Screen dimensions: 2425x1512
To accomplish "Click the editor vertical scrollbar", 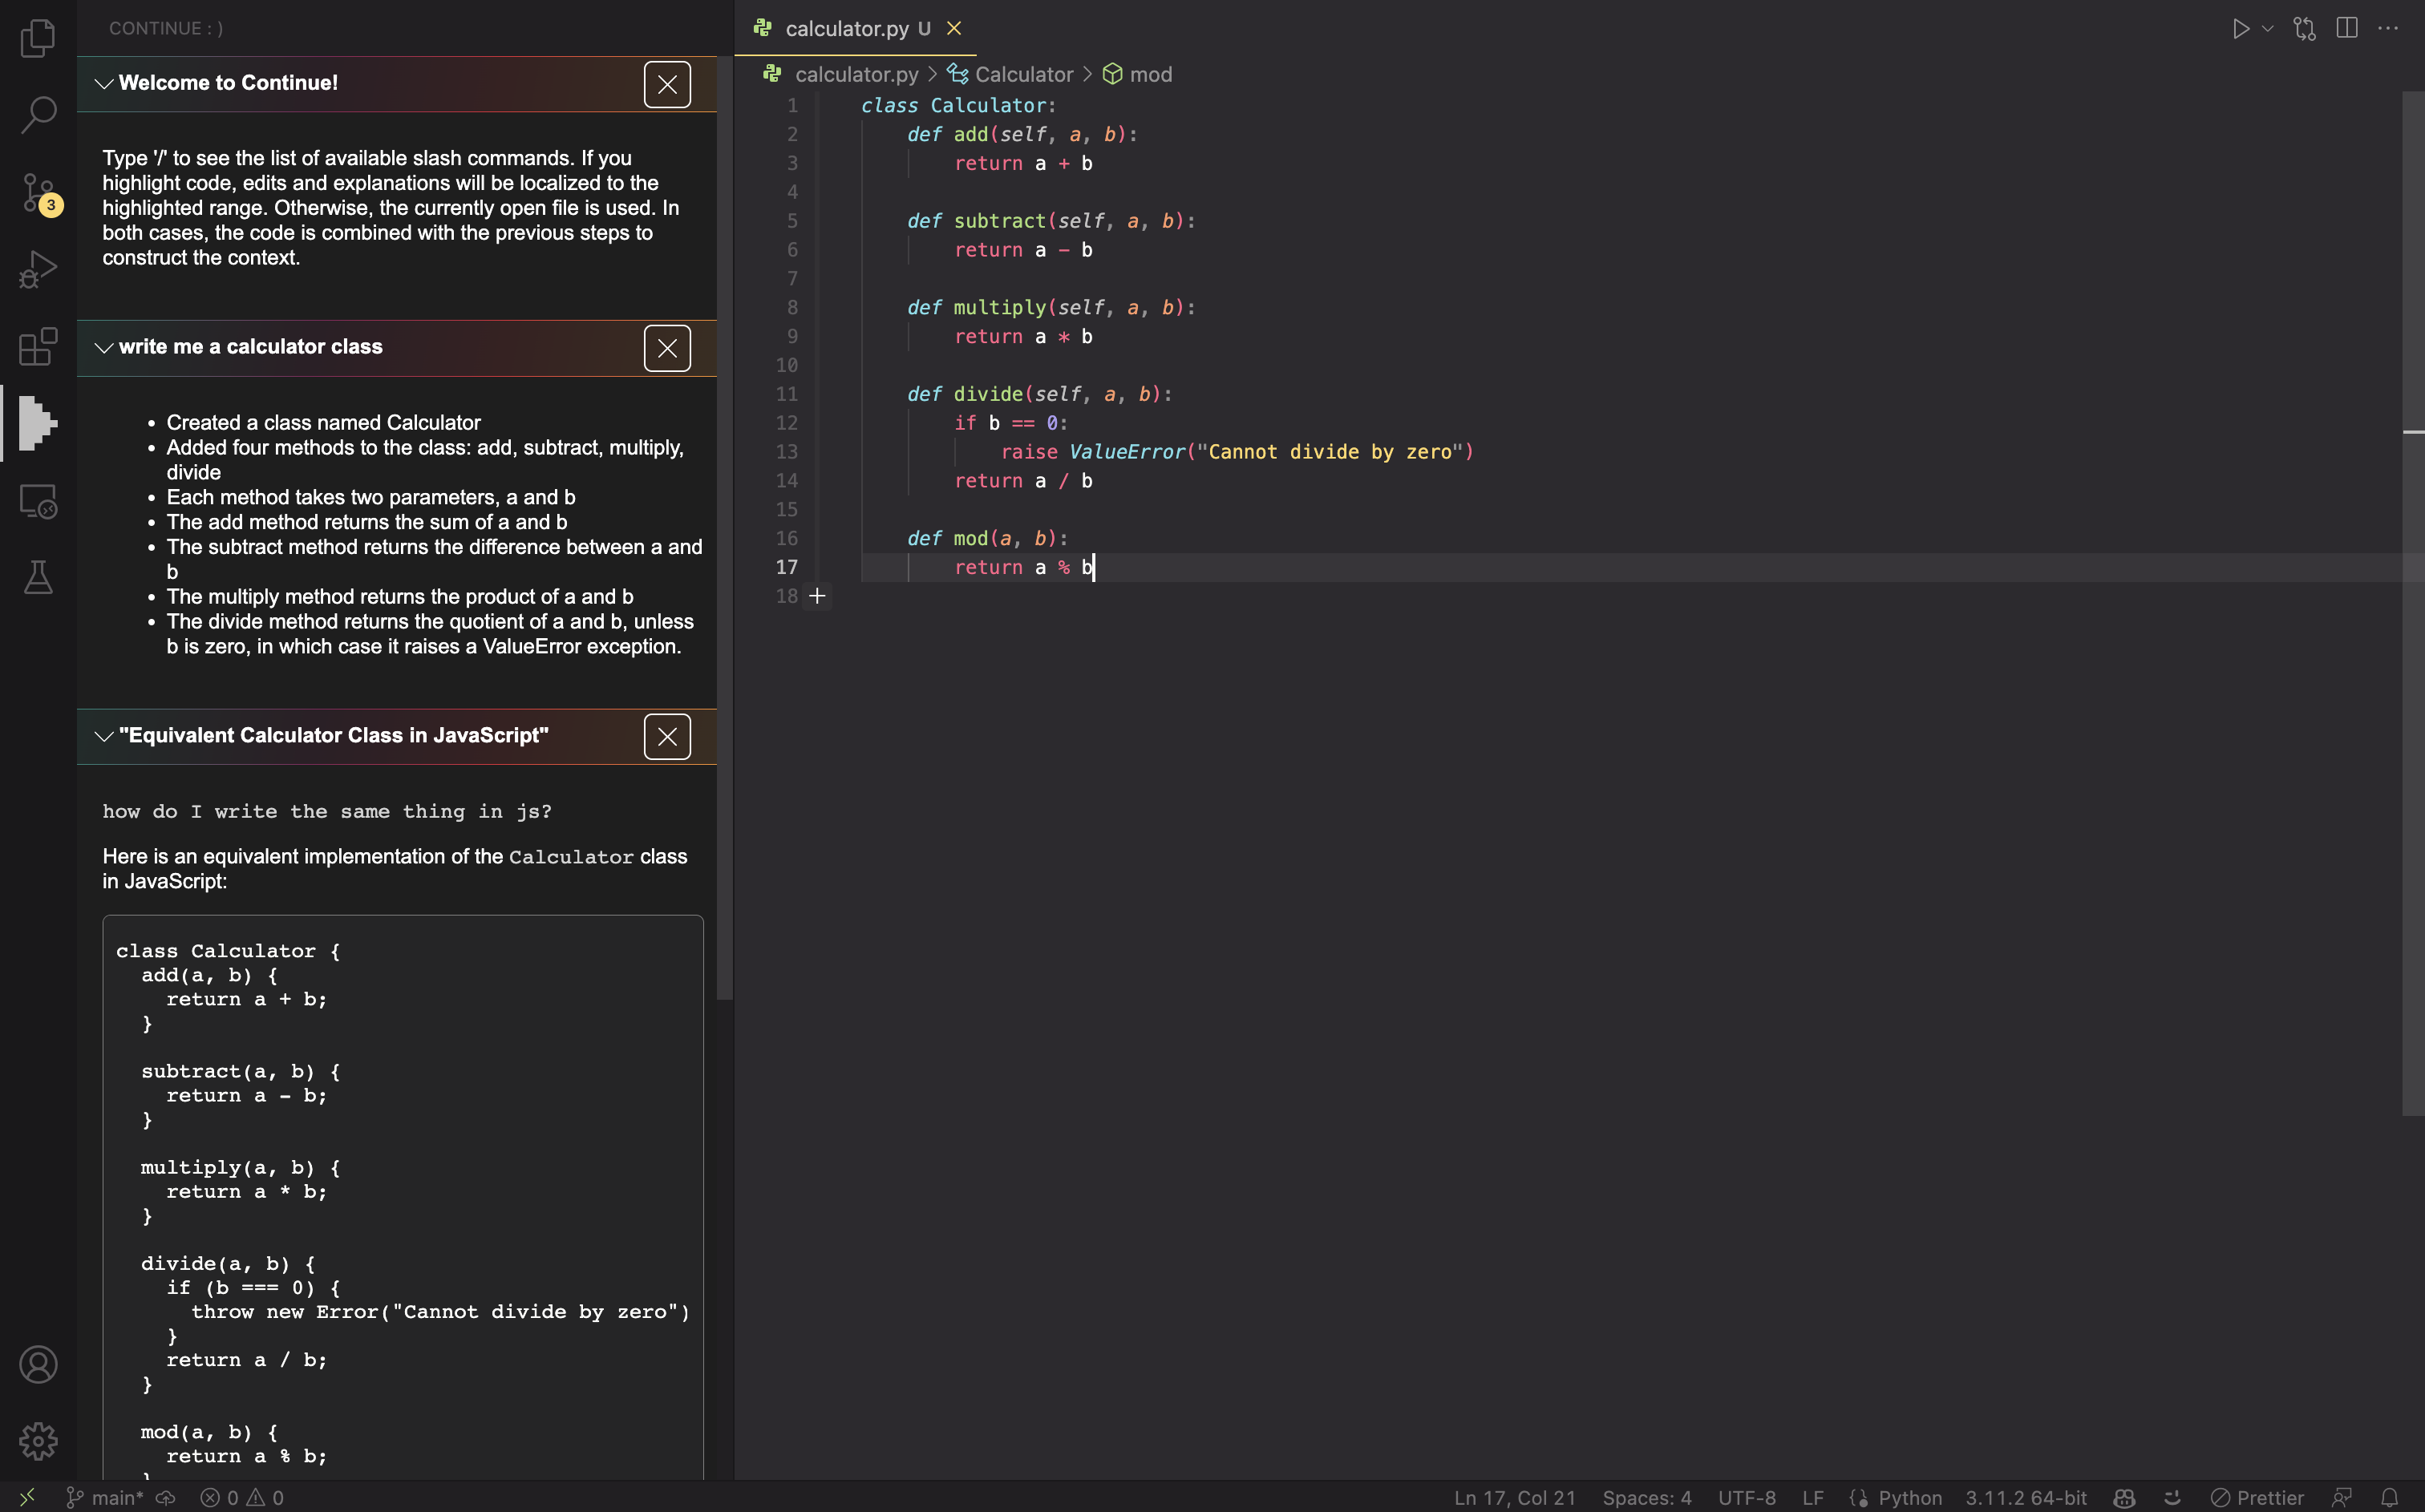I will pyautogui.click(x=2413, y=604).
